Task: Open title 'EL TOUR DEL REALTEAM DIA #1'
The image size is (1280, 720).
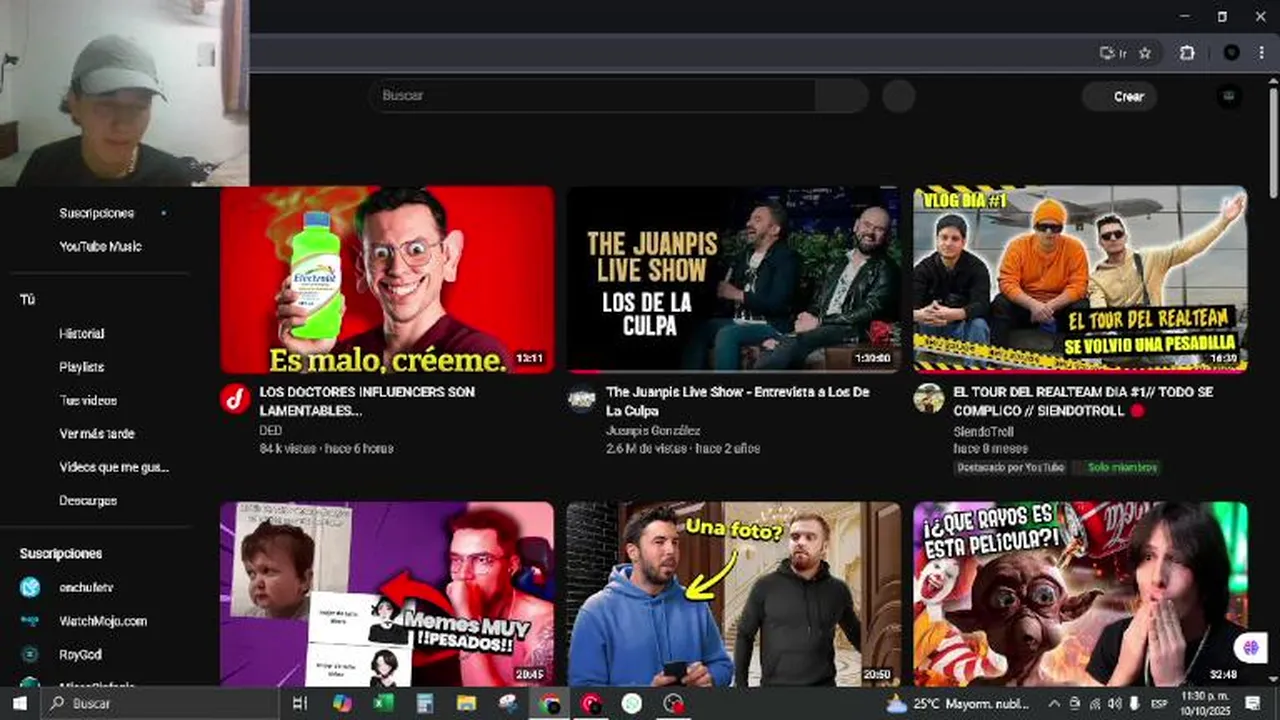Action: (x=1083, y=401)
